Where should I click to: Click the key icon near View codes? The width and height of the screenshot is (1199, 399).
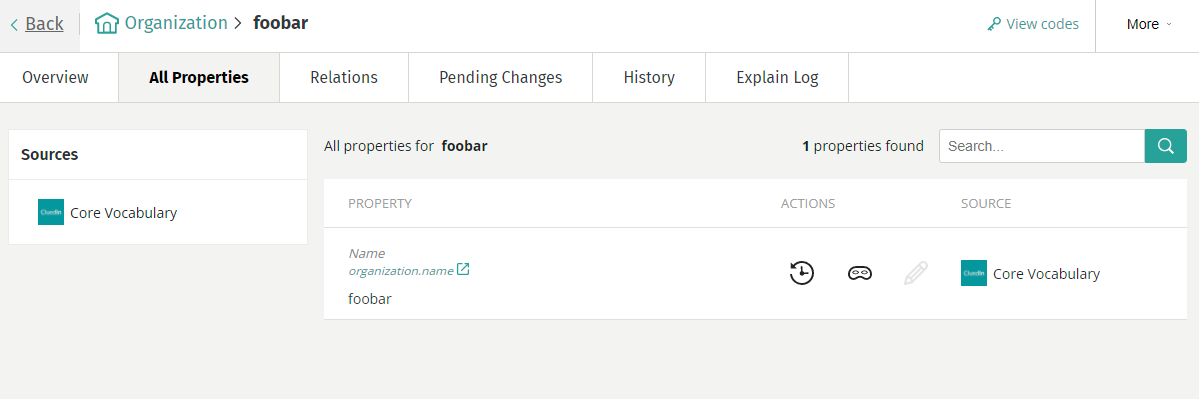tap(994, 24)
